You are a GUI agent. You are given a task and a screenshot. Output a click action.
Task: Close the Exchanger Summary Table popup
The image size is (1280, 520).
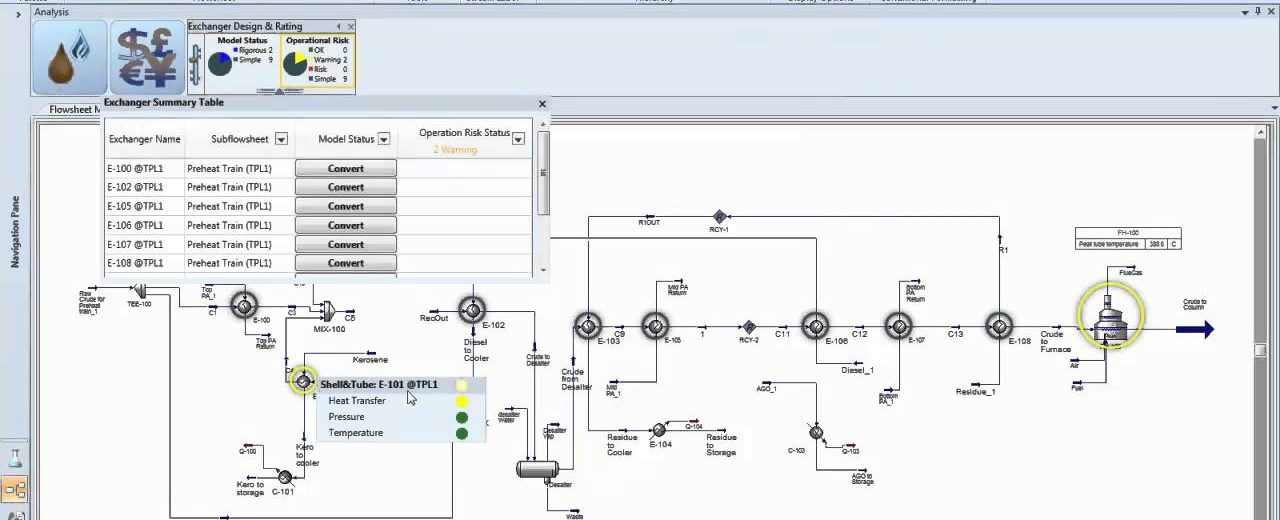542,104
